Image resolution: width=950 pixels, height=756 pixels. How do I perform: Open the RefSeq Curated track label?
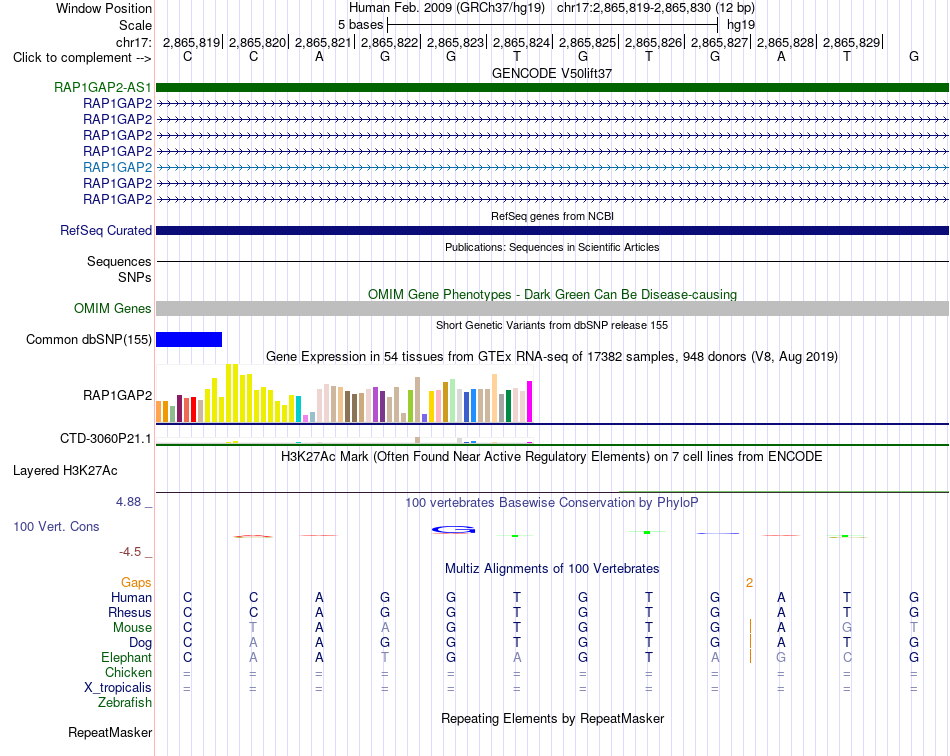pyautogui.click(x=106, y=230)
